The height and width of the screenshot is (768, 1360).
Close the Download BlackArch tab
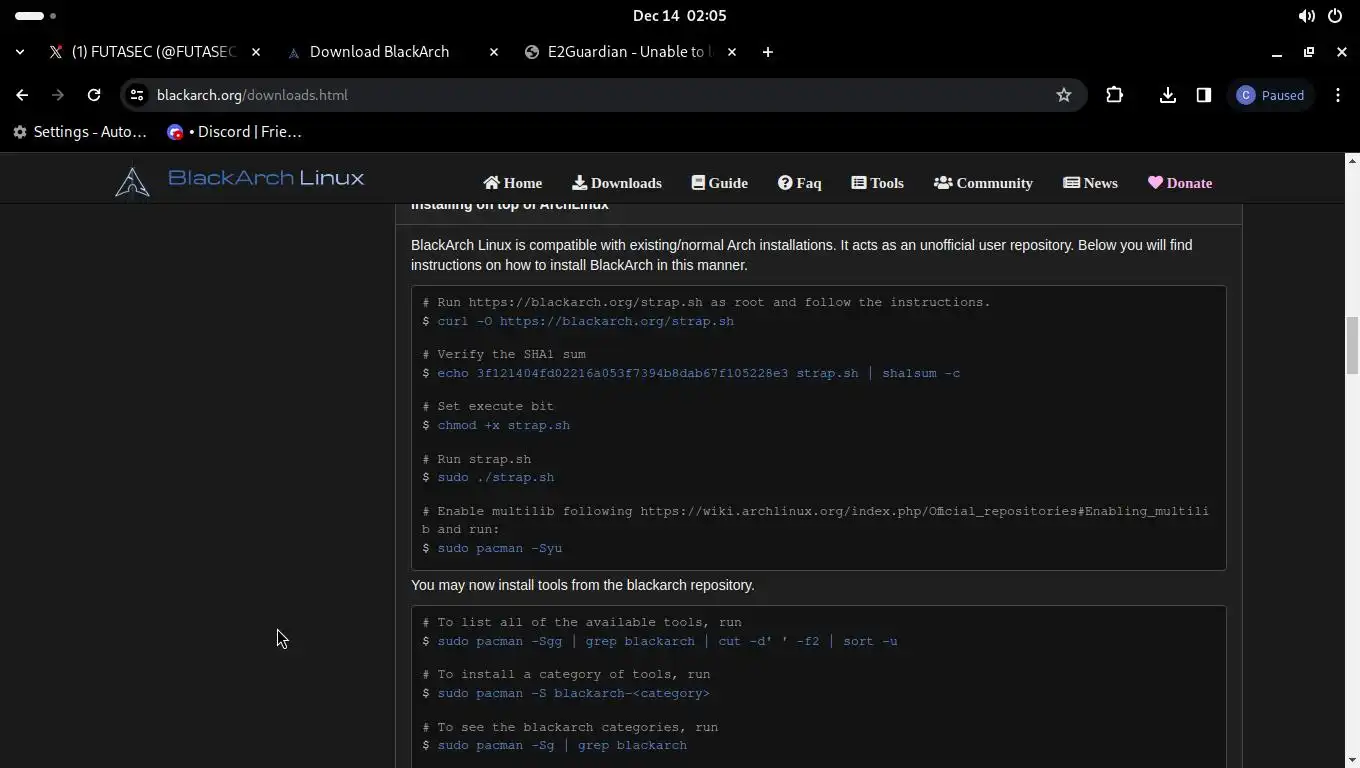coord(494,52)
